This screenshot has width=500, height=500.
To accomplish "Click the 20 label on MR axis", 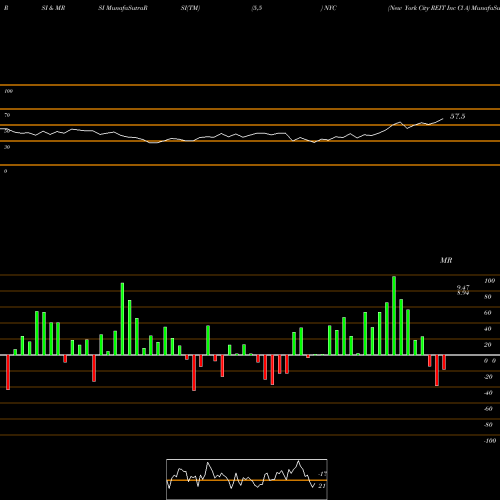I will point(487,345).
